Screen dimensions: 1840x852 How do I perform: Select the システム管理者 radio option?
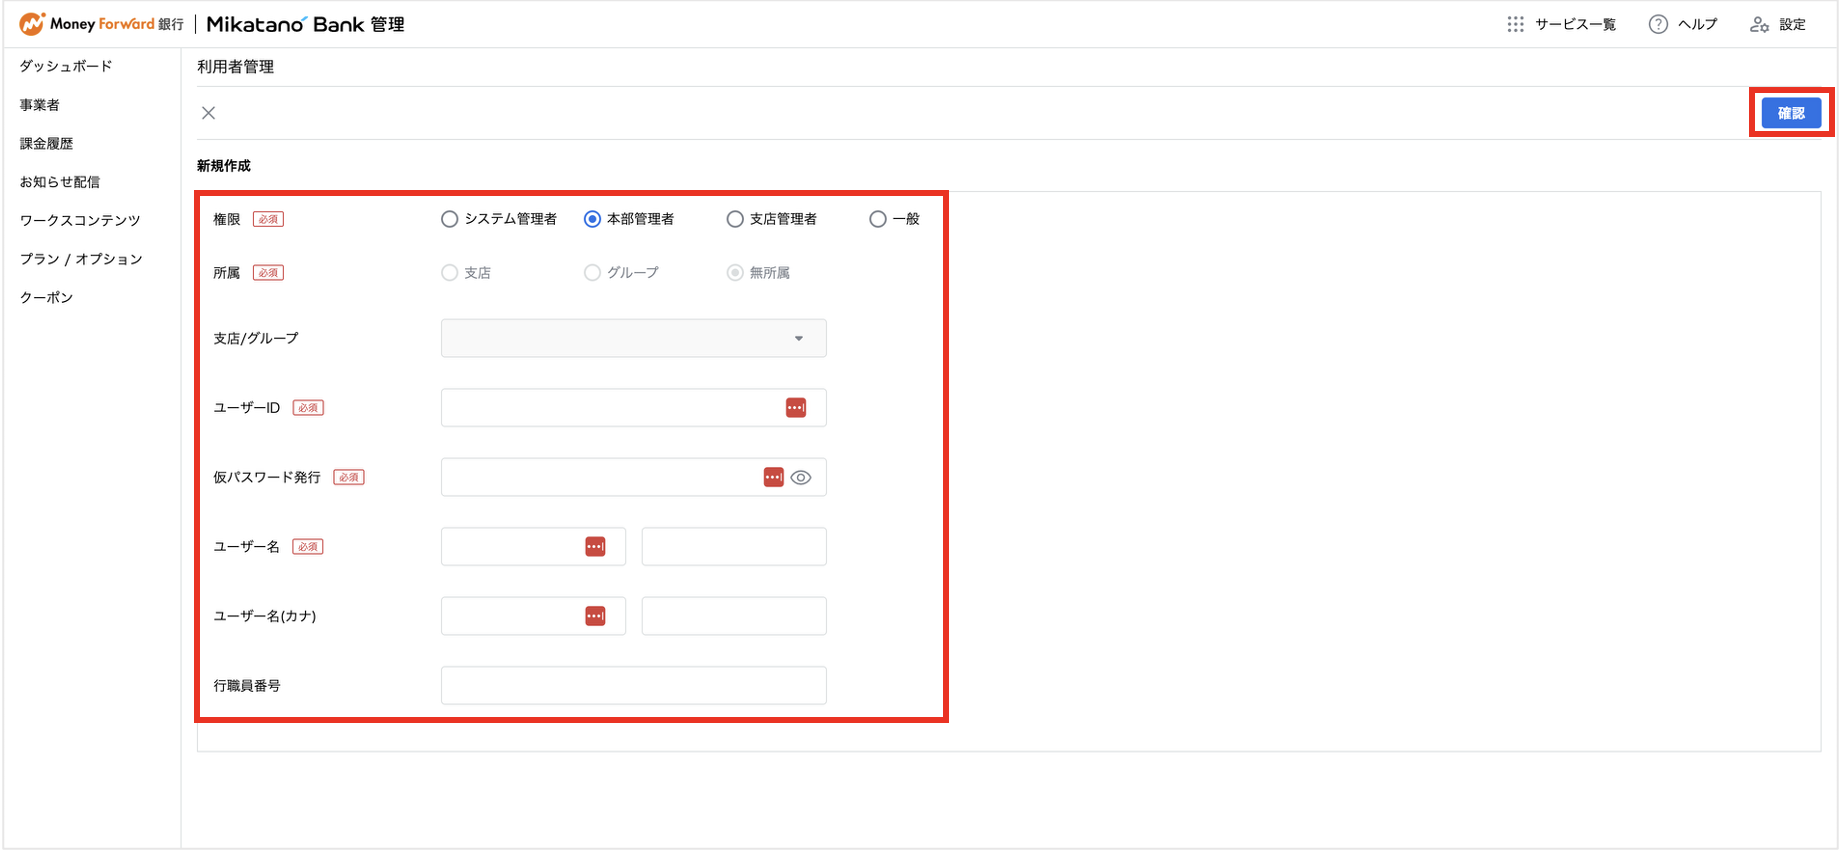(x=450, y=219)
